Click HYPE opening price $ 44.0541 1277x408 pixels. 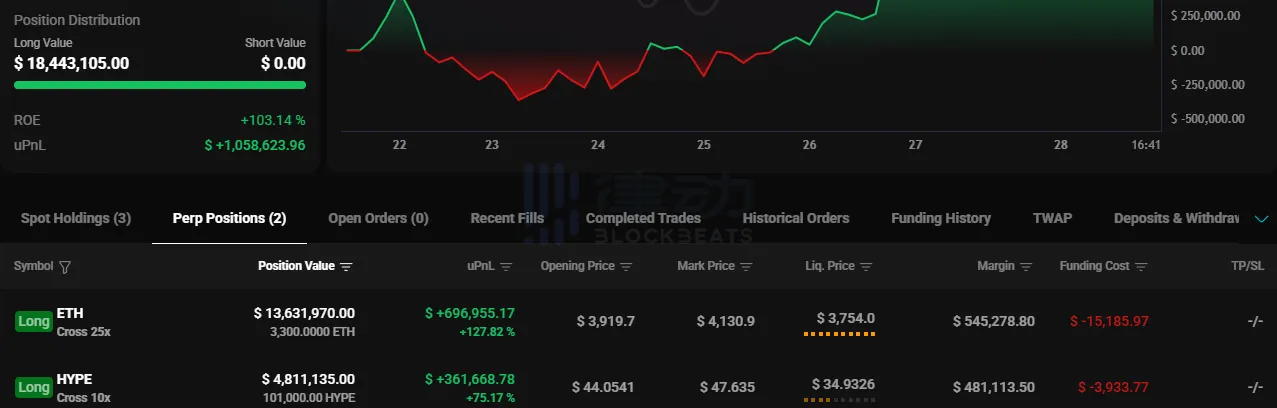coord(603,387)
